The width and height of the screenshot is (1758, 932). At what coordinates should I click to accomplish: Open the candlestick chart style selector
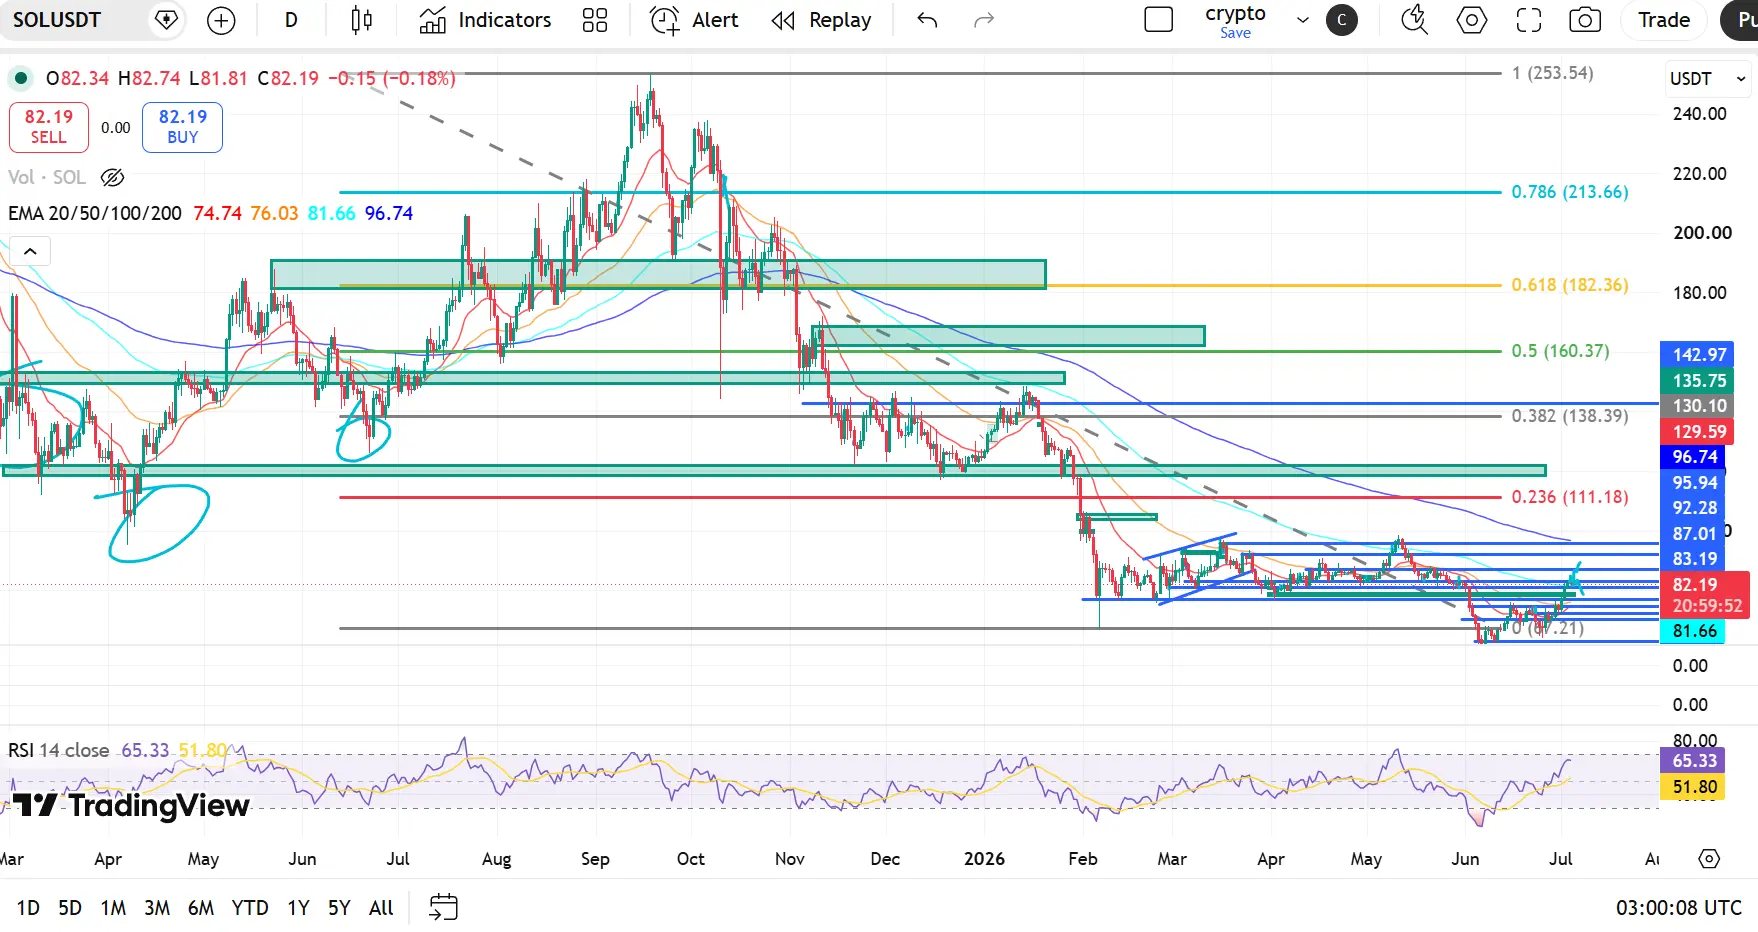[362, 20]
